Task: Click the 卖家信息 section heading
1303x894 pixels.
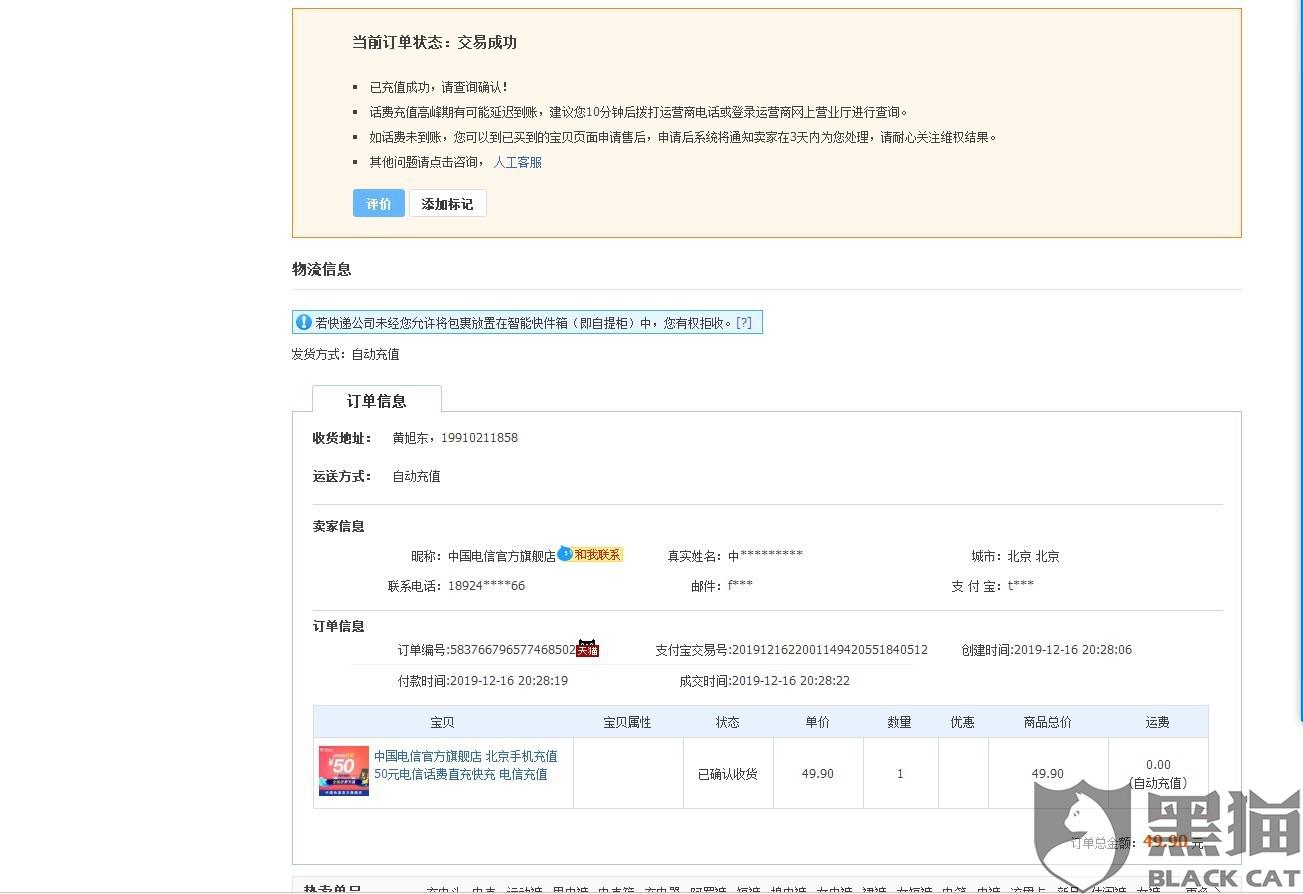Action: tap(338, 526)
